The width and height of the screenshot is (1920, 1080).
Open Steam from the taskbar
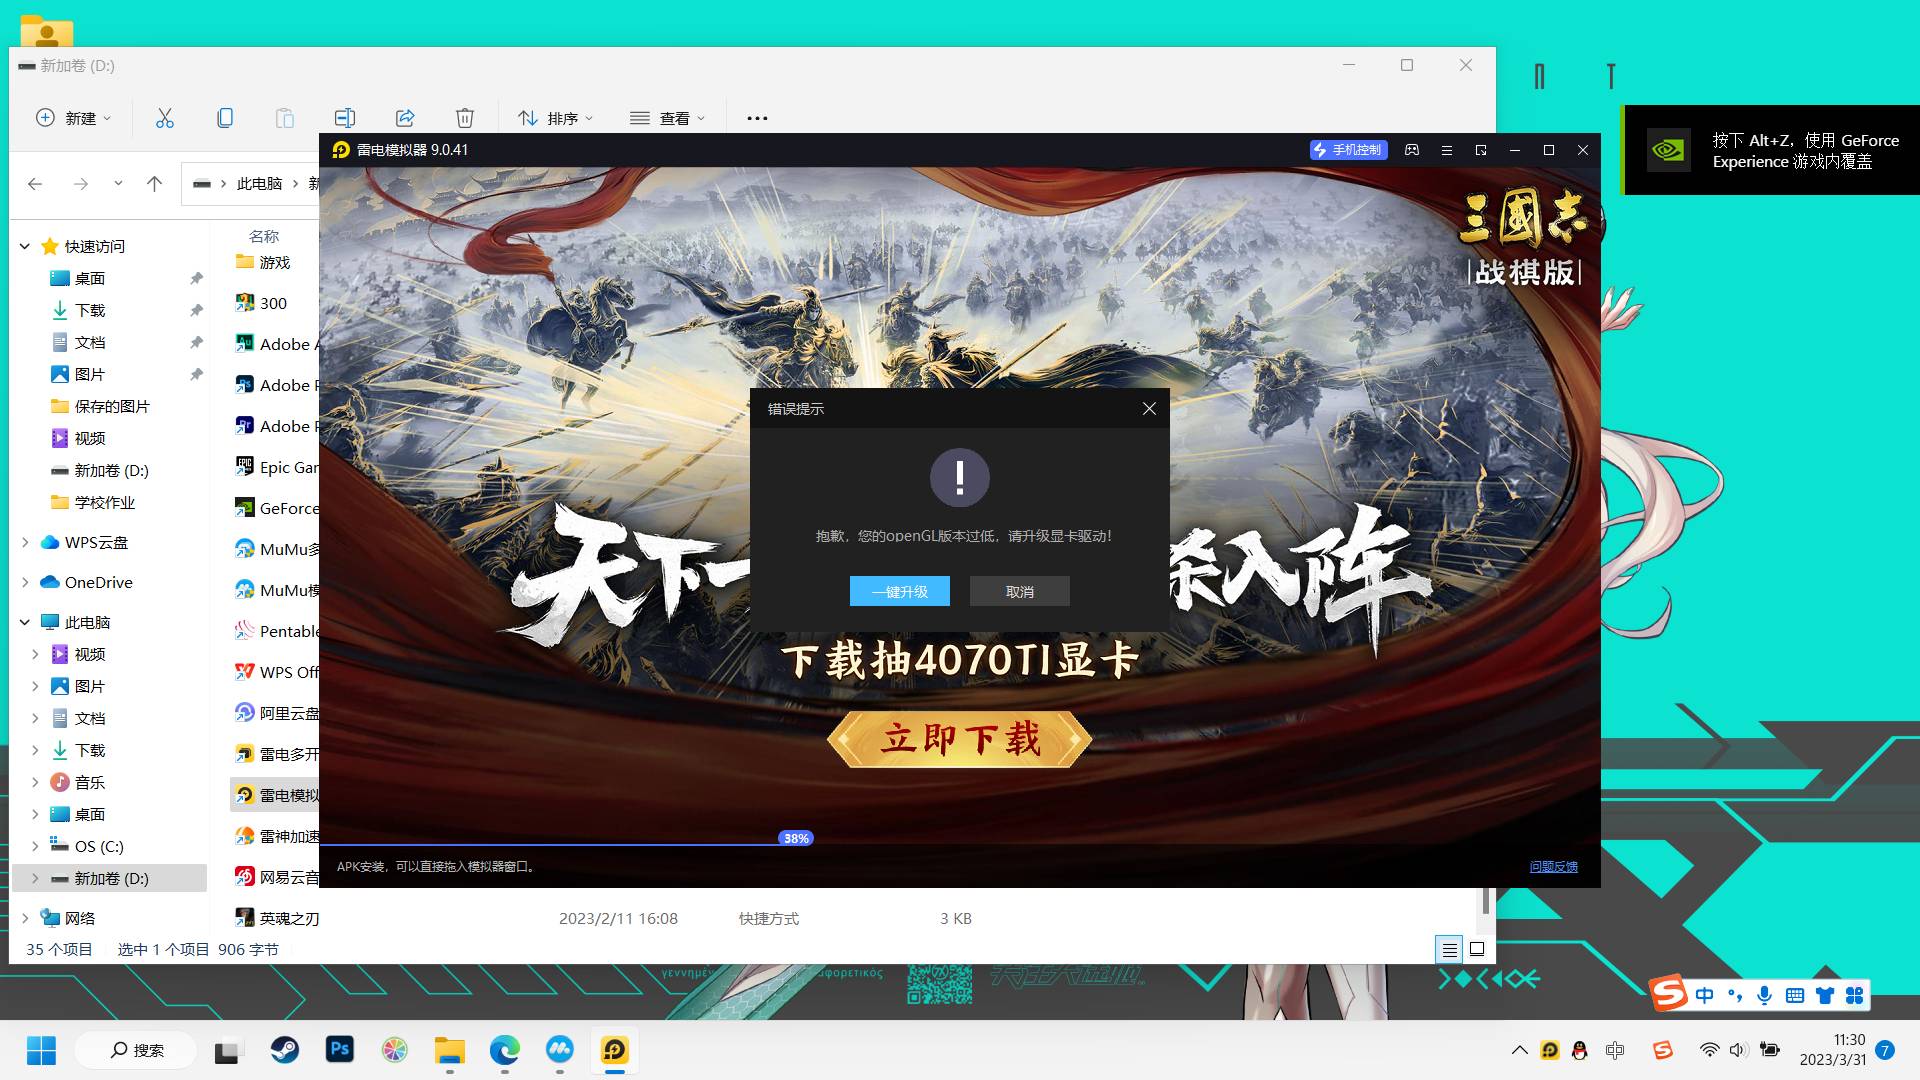[285, 1050]
